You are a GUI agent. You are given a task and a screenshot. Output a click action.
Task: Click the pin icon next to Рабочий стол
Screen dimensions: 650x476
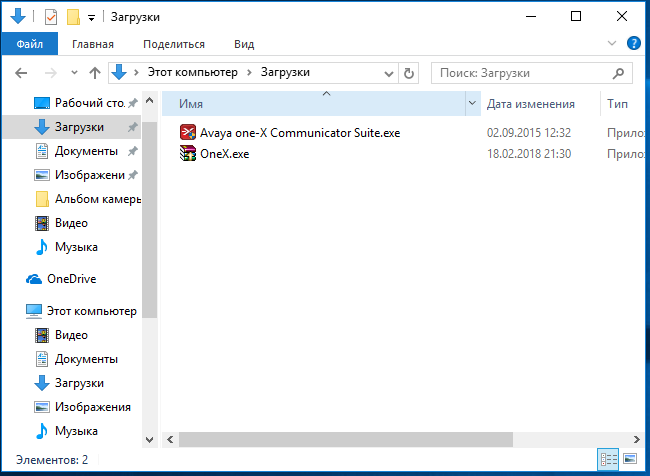pos(133,103)
